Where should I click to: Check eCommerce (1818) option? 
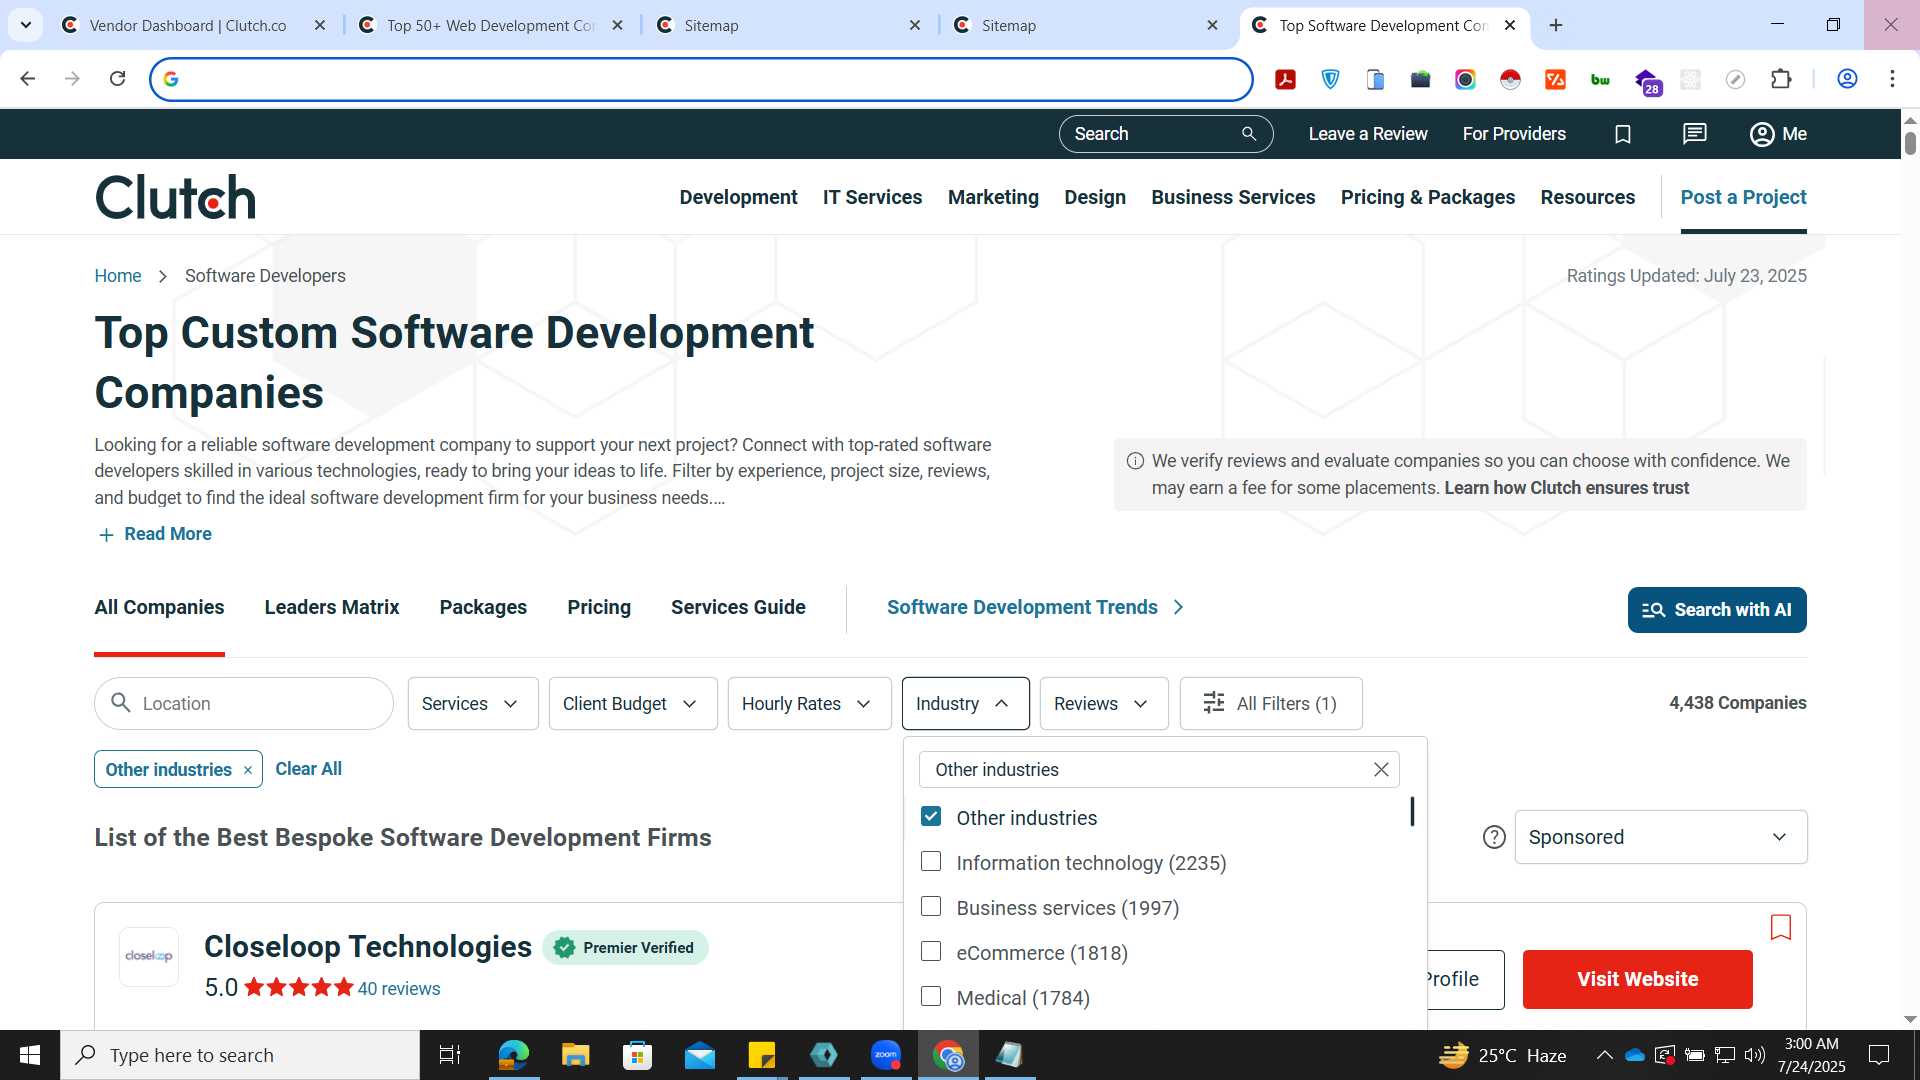pyautogui.click(x=931, y=952)
